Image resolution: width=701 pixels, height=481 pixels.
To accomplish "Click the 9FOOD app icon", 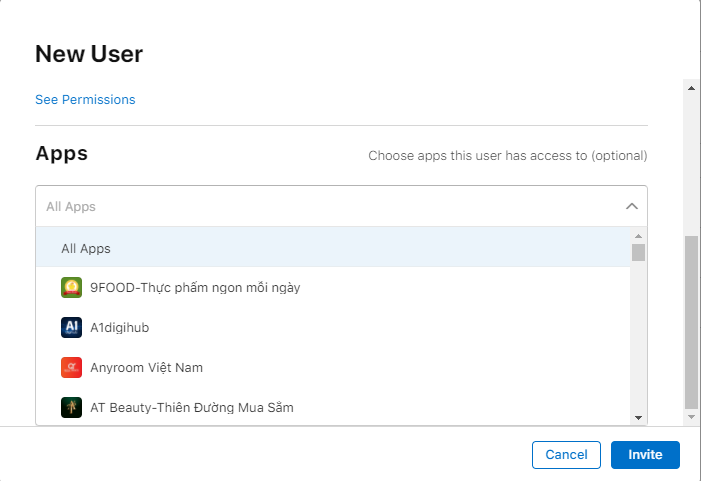I will pyautogui.click(x=71, y=288).
